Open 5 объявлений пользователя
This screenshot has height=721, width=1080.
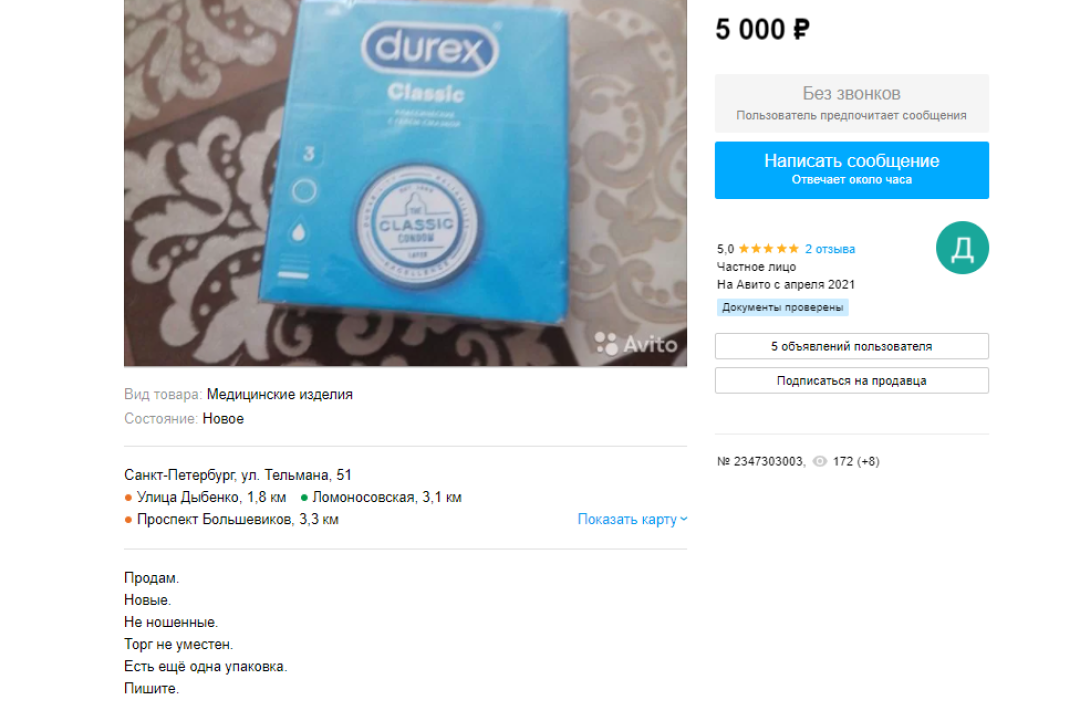(851, 346)
